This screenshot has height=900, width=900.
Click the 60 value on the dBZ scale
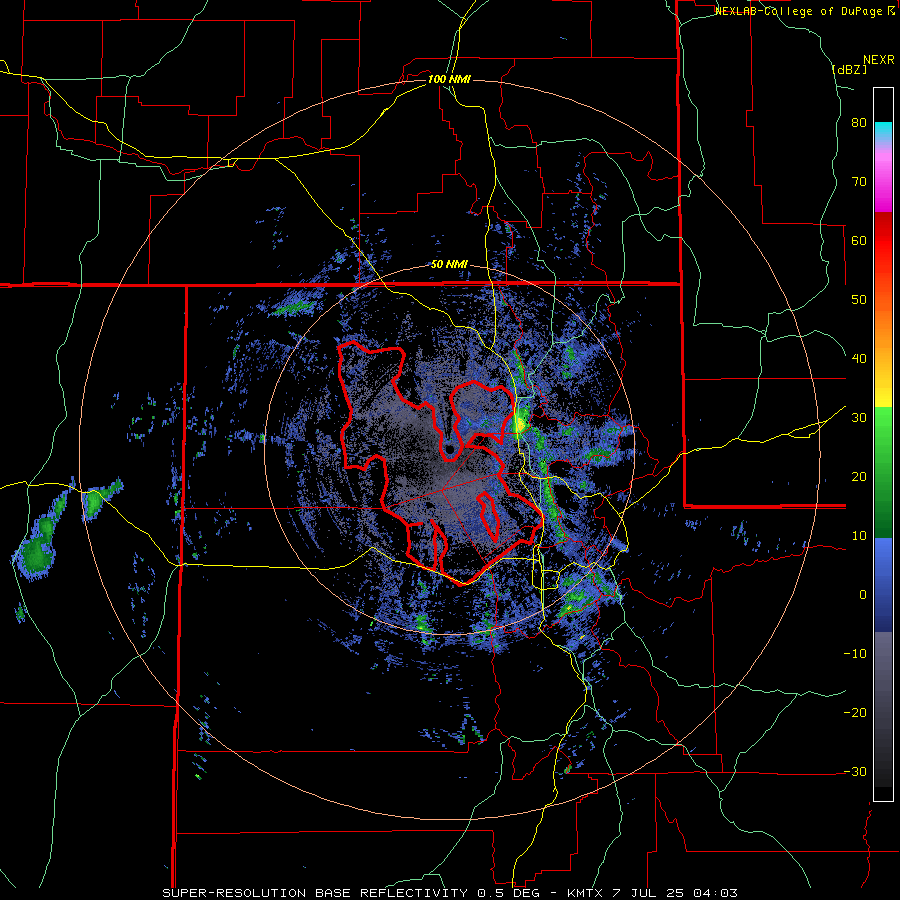pyautogui.click(x=859, y=240)
